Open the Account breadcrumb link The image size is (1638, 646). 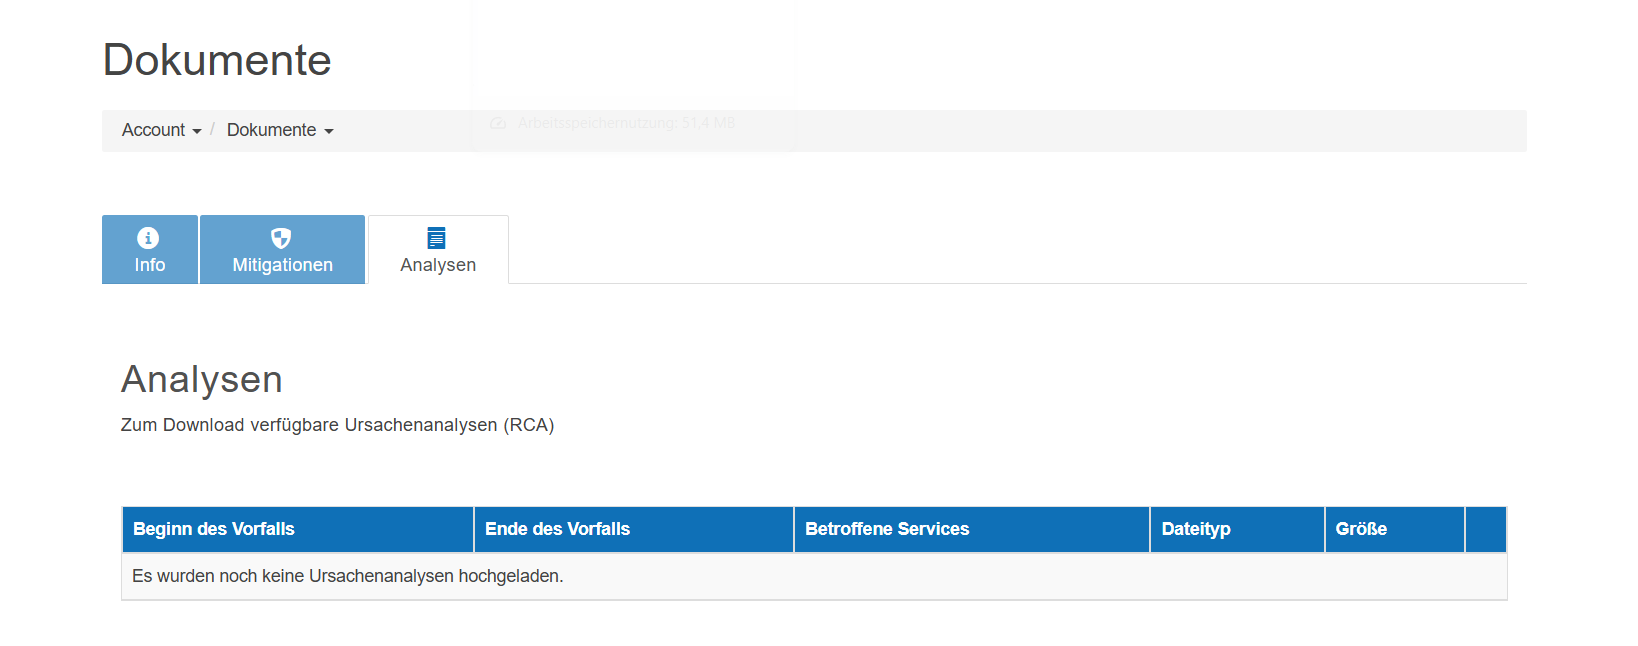click(x=153, y=130)
